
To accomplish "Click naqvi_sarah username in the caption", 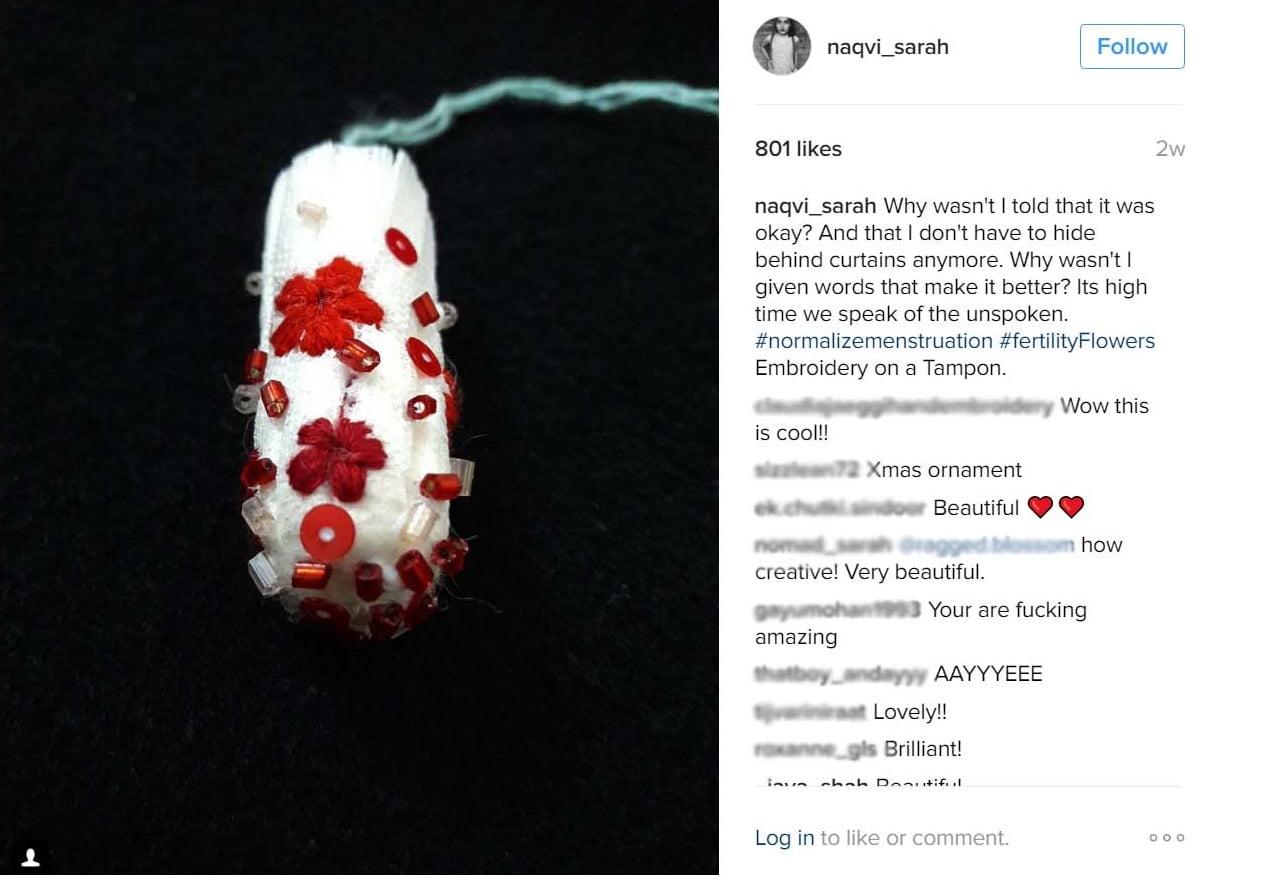I will 815,206.
